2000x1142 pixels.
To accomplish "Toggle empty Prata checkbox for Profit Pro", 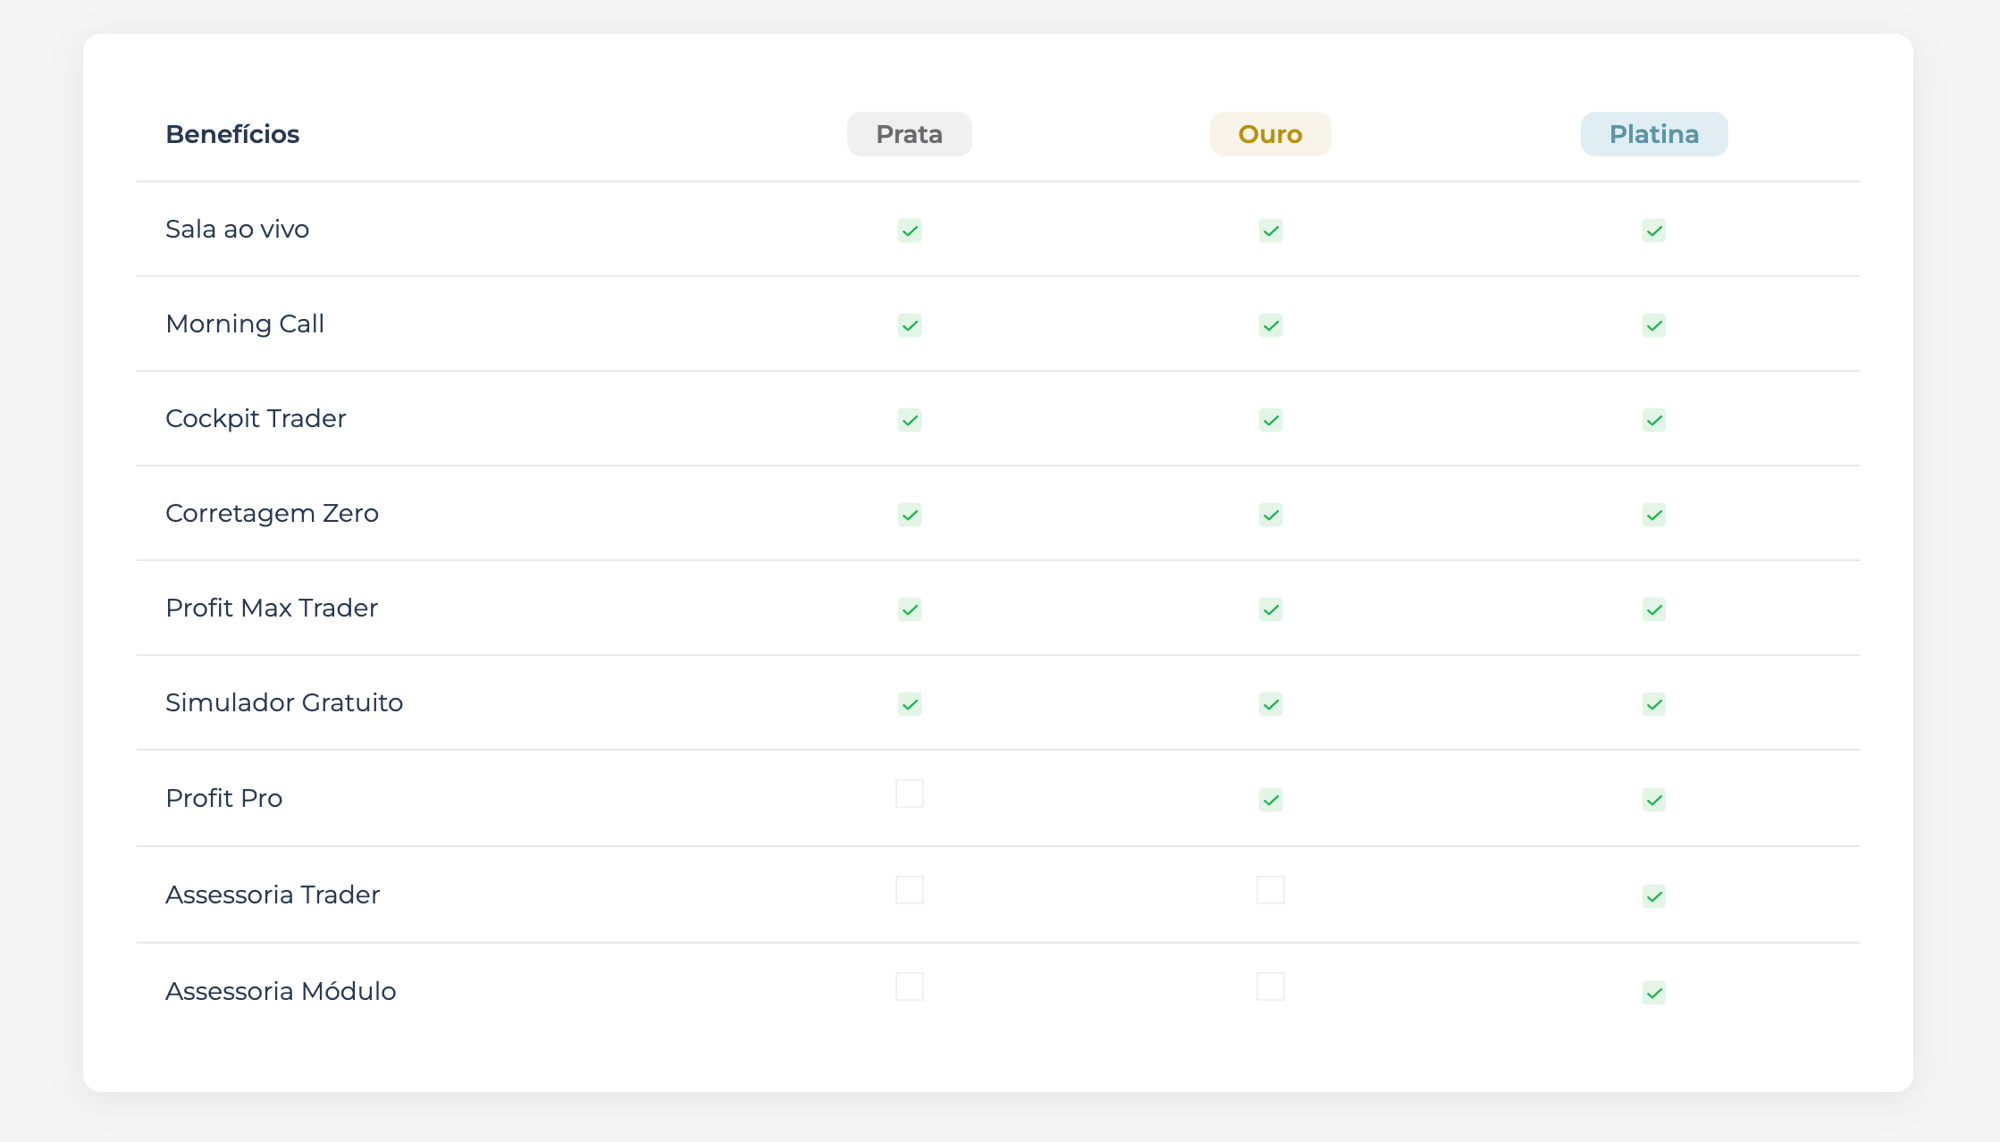I will [x=909, y=794].
